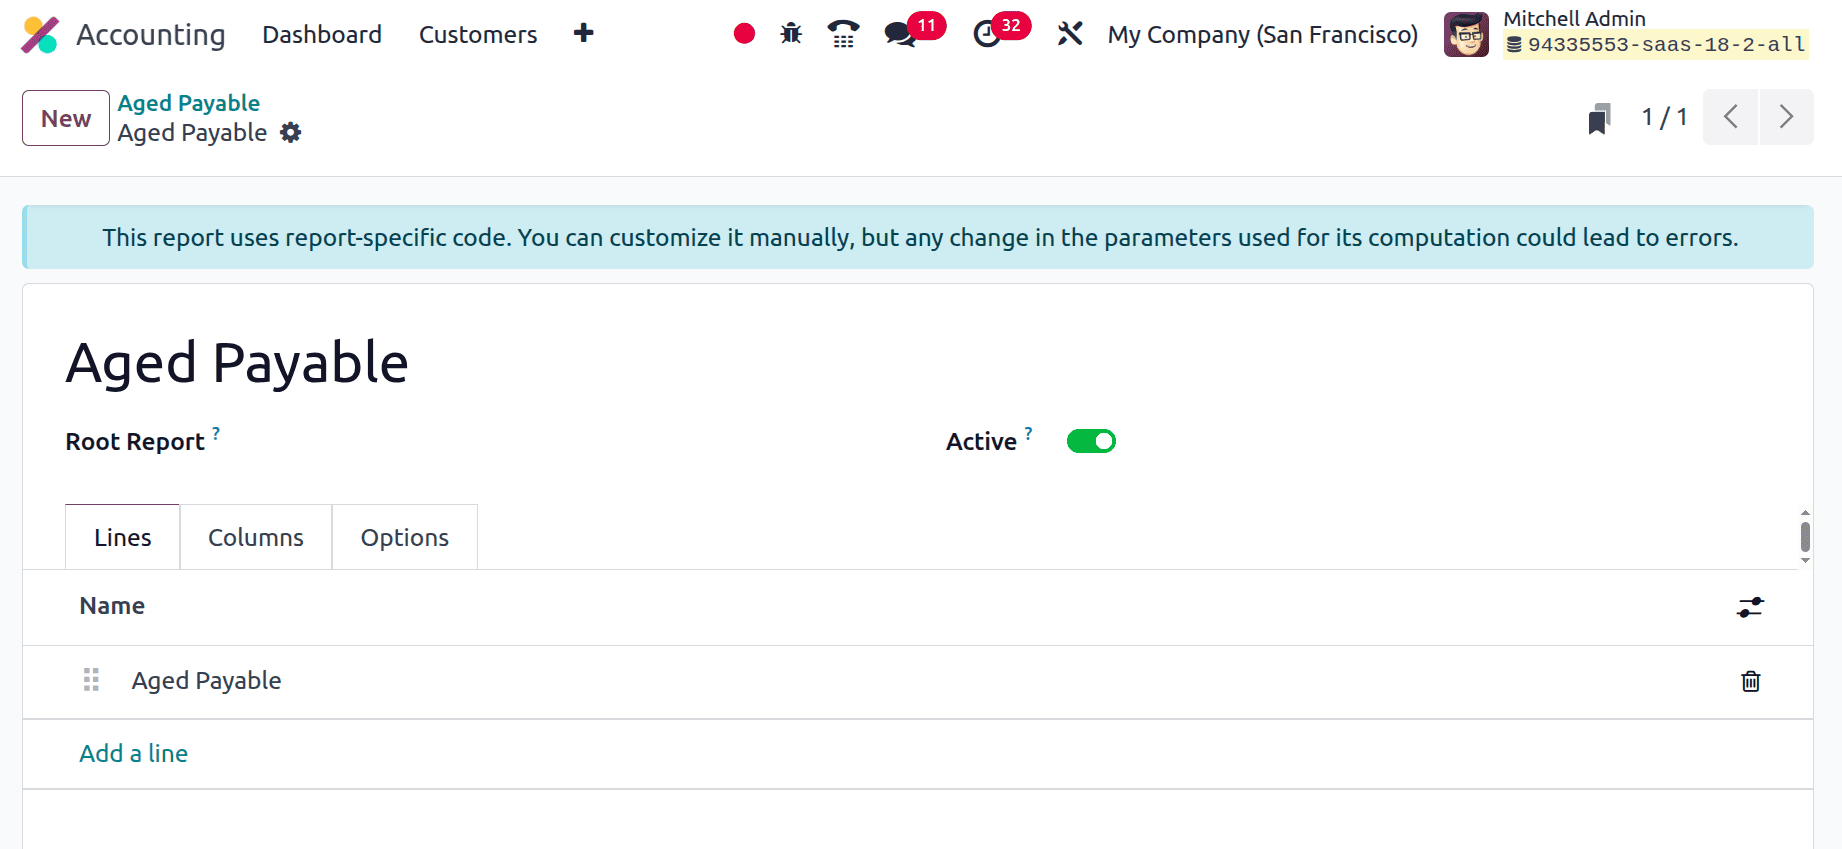Switch to the Lines tab

(123, 537)
